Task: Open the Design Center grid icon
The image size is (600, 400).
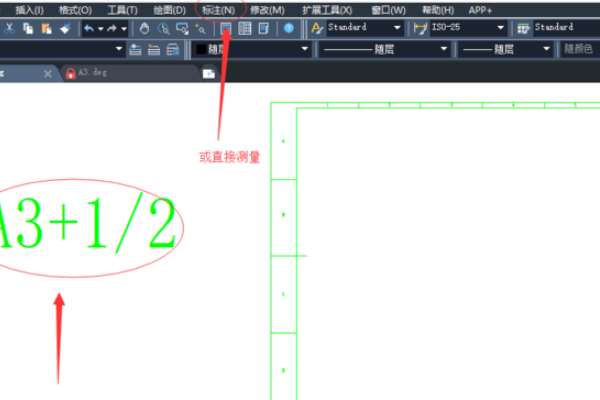Action: point(245,28)
